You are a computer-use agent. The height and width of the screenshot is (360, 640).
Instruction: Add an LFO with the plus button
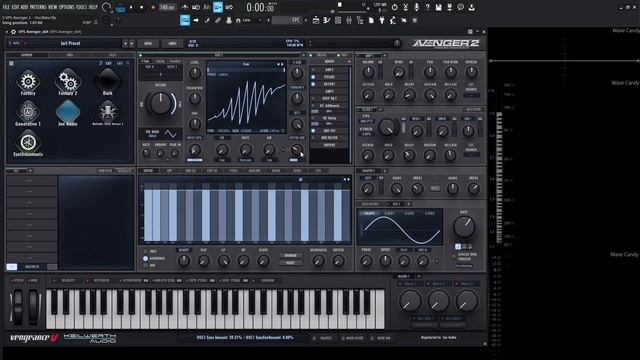point(409,204)
